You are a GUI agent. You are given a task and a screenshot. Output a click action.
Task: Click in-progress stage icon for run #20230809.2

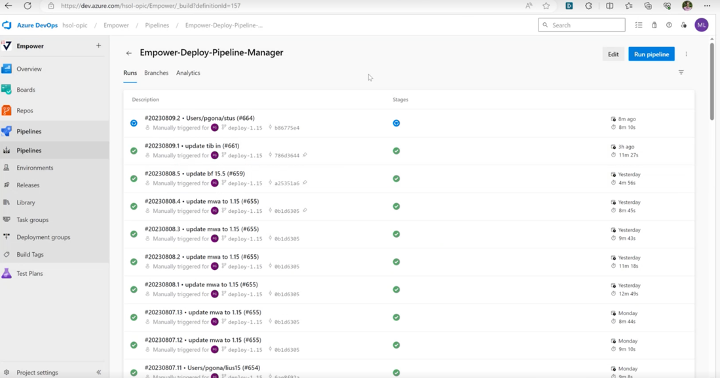point(396,123)
